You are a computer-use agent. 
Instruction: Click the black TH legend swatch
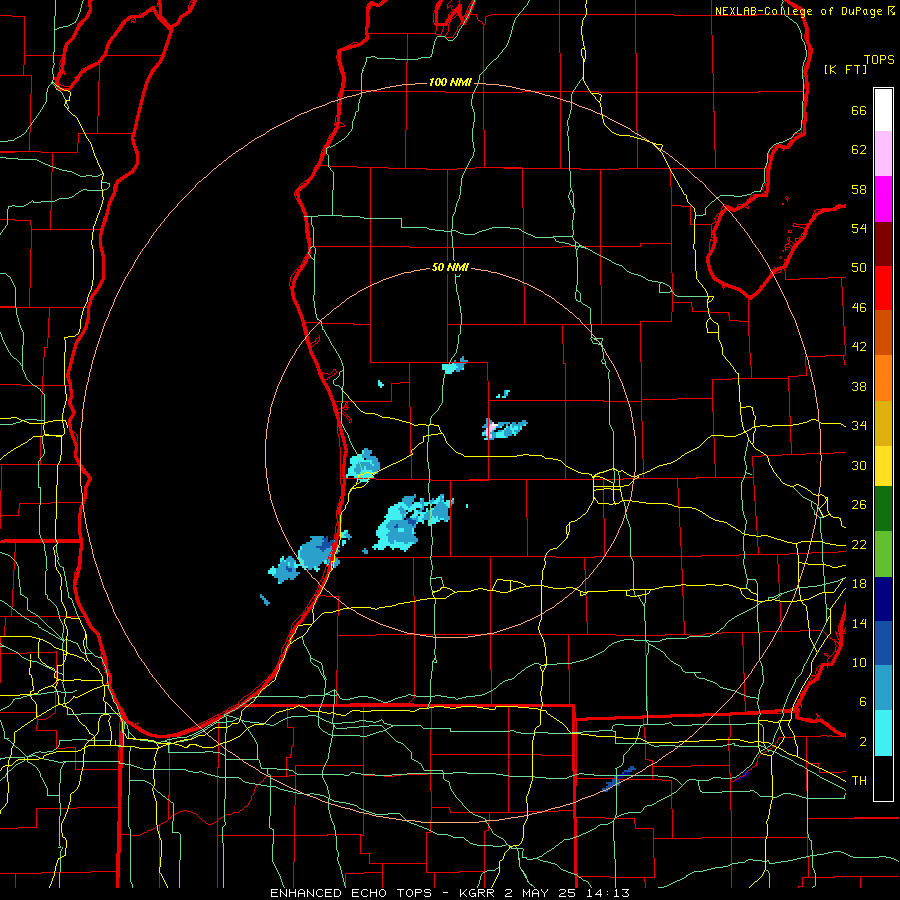[x=883, y=778]
